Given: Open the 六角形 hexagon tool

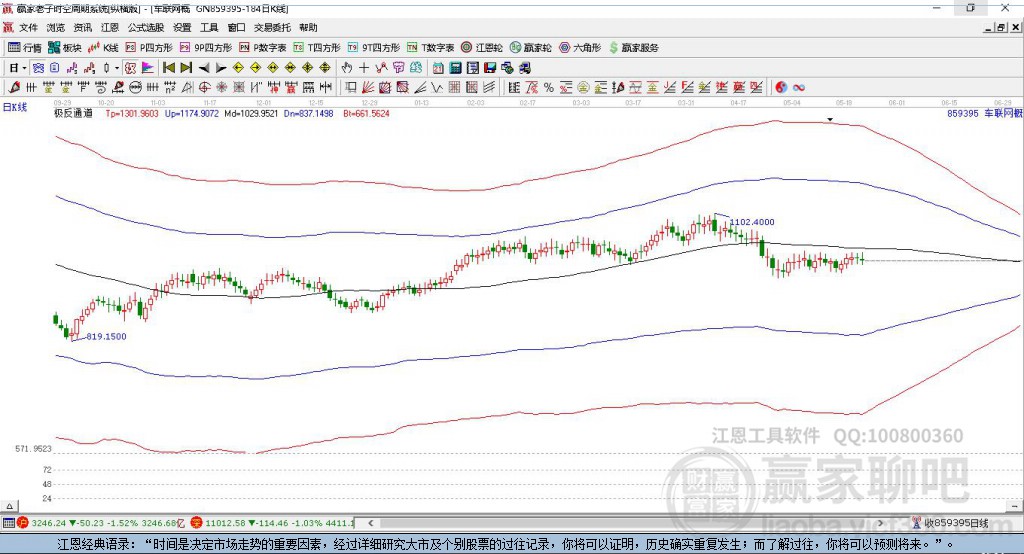Looking at the screenshot, I should click(580, 48).
